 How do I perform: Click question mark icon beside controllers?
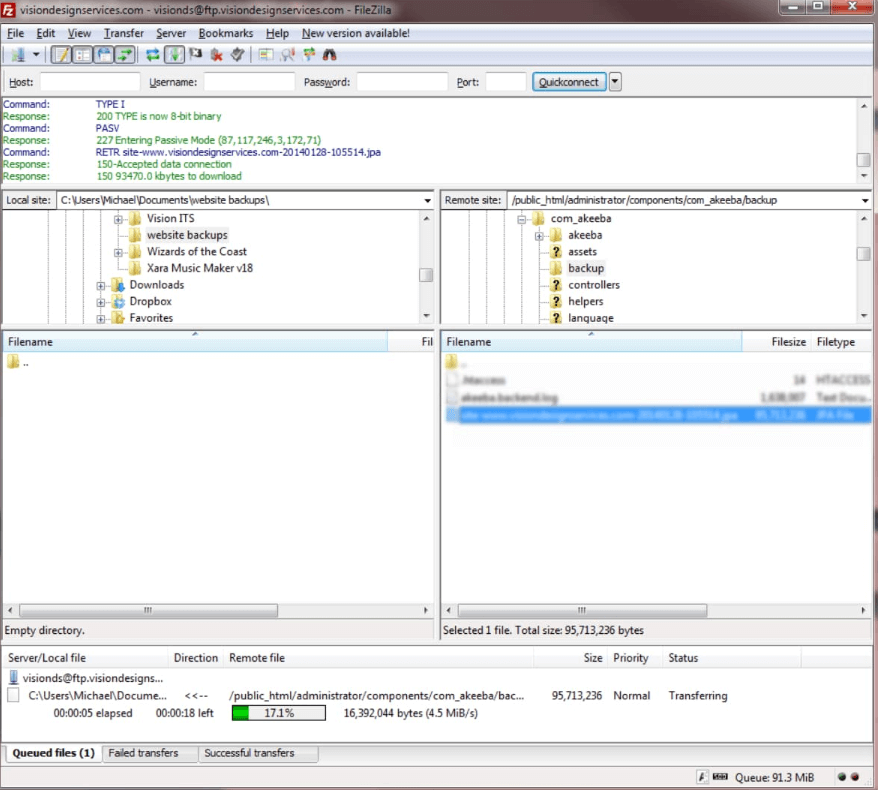tap(556, 284)
